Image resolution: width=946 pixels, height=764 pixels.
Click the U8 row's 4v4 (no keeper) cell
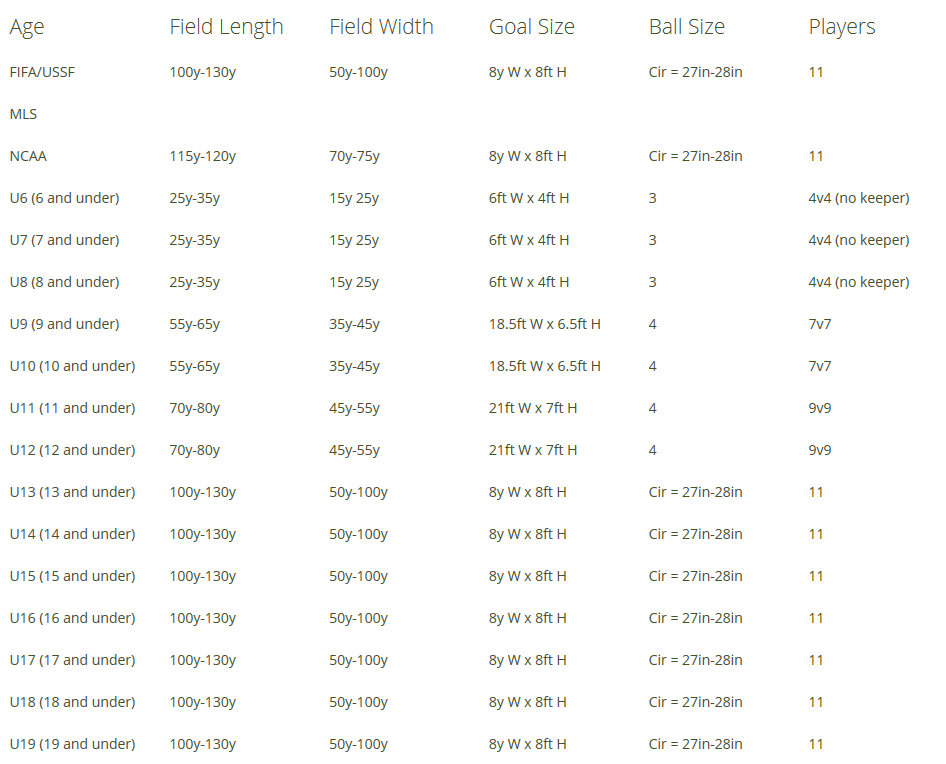(x=858, y=282)
